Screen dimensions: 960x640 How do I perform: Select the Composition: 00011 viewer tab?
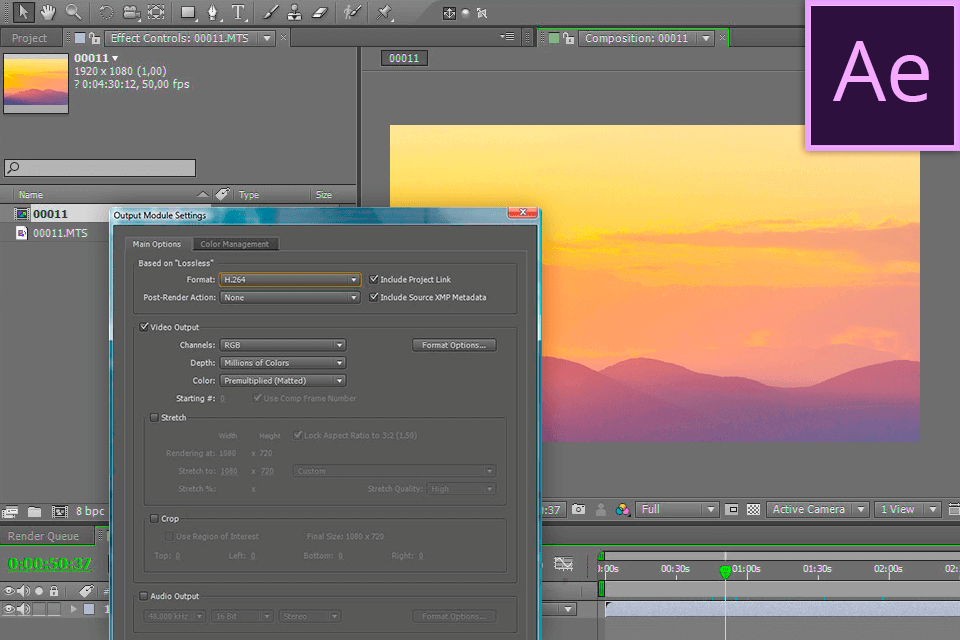tap(636, 38)
